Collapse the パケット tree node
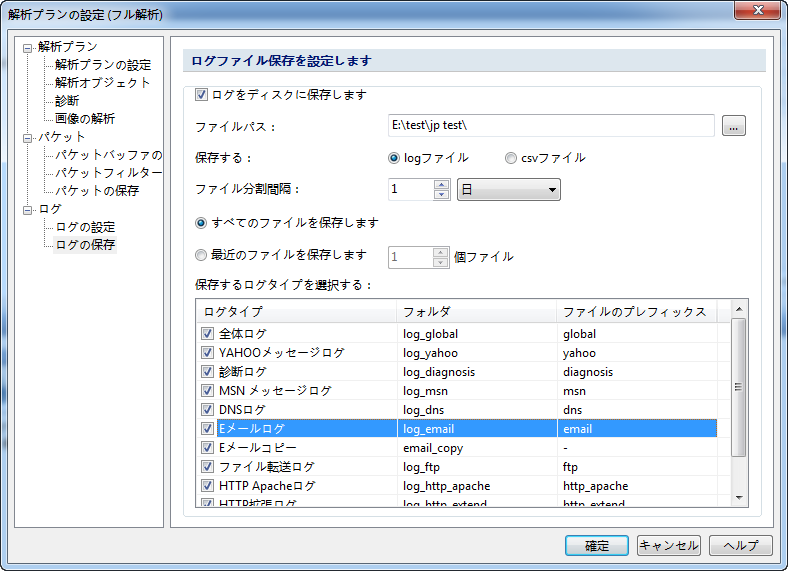 click(28, 137)
